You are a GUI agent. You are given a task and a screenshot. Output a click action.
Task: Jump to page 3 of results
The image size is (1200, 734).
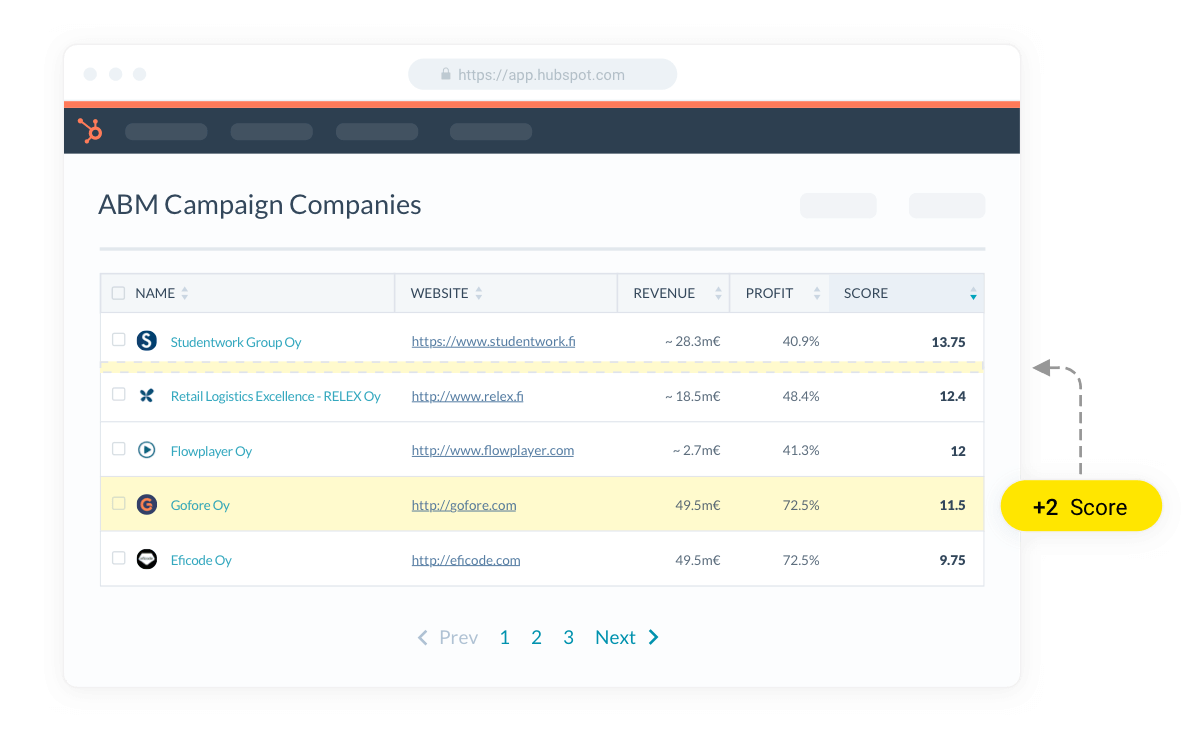[x=568, y=638]
